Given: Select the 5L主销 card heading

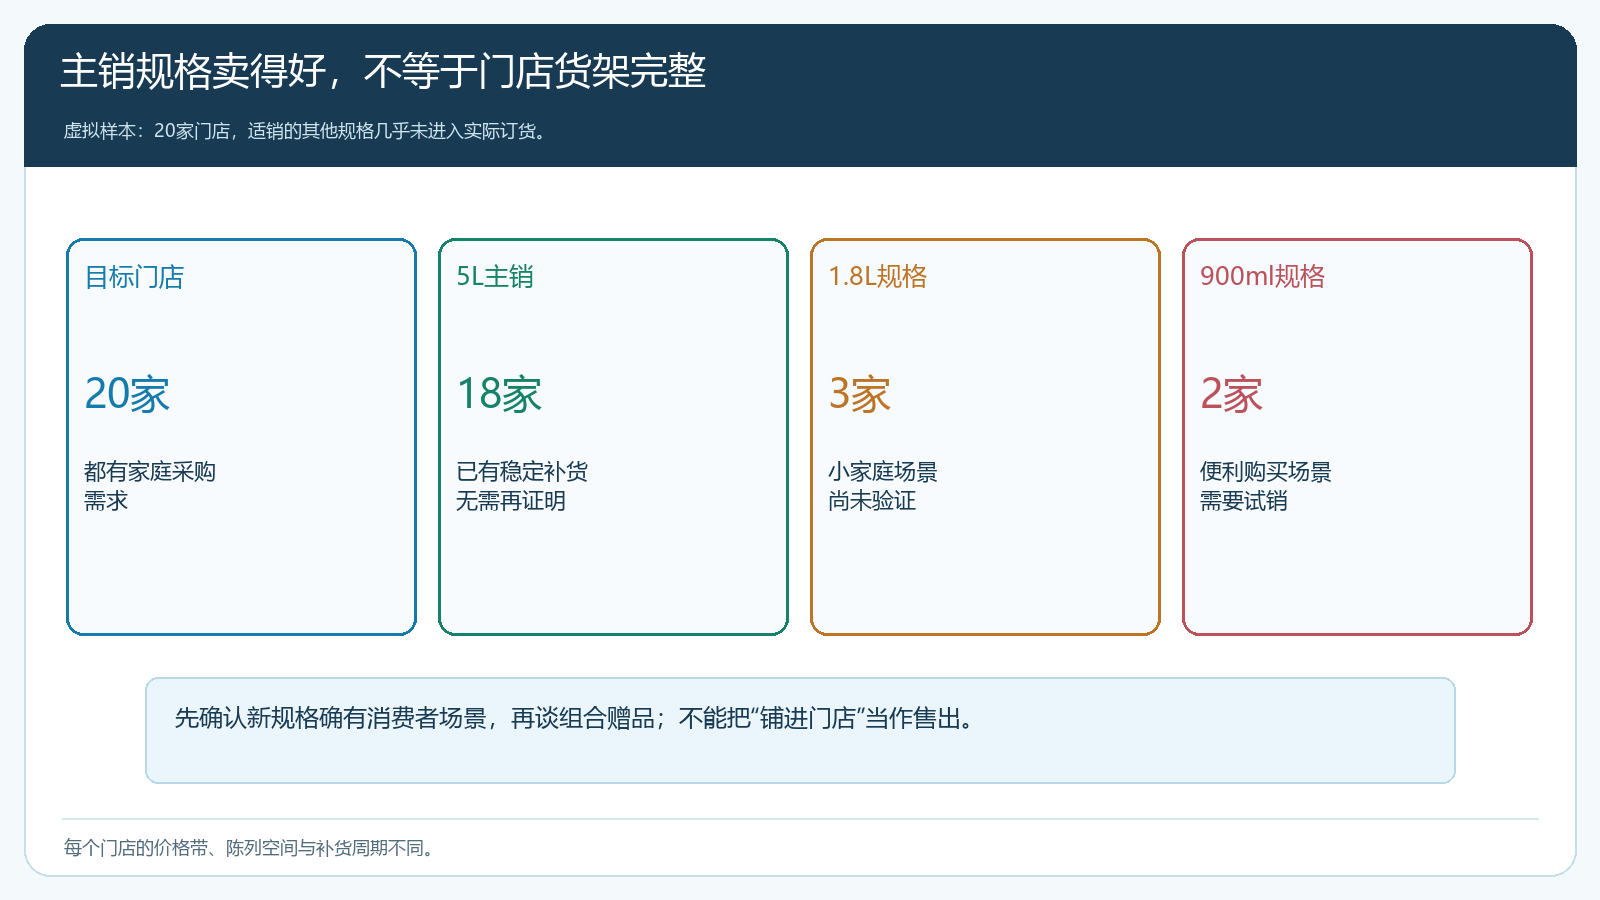Looking at the screenshot, I should [x=495, y=277].
